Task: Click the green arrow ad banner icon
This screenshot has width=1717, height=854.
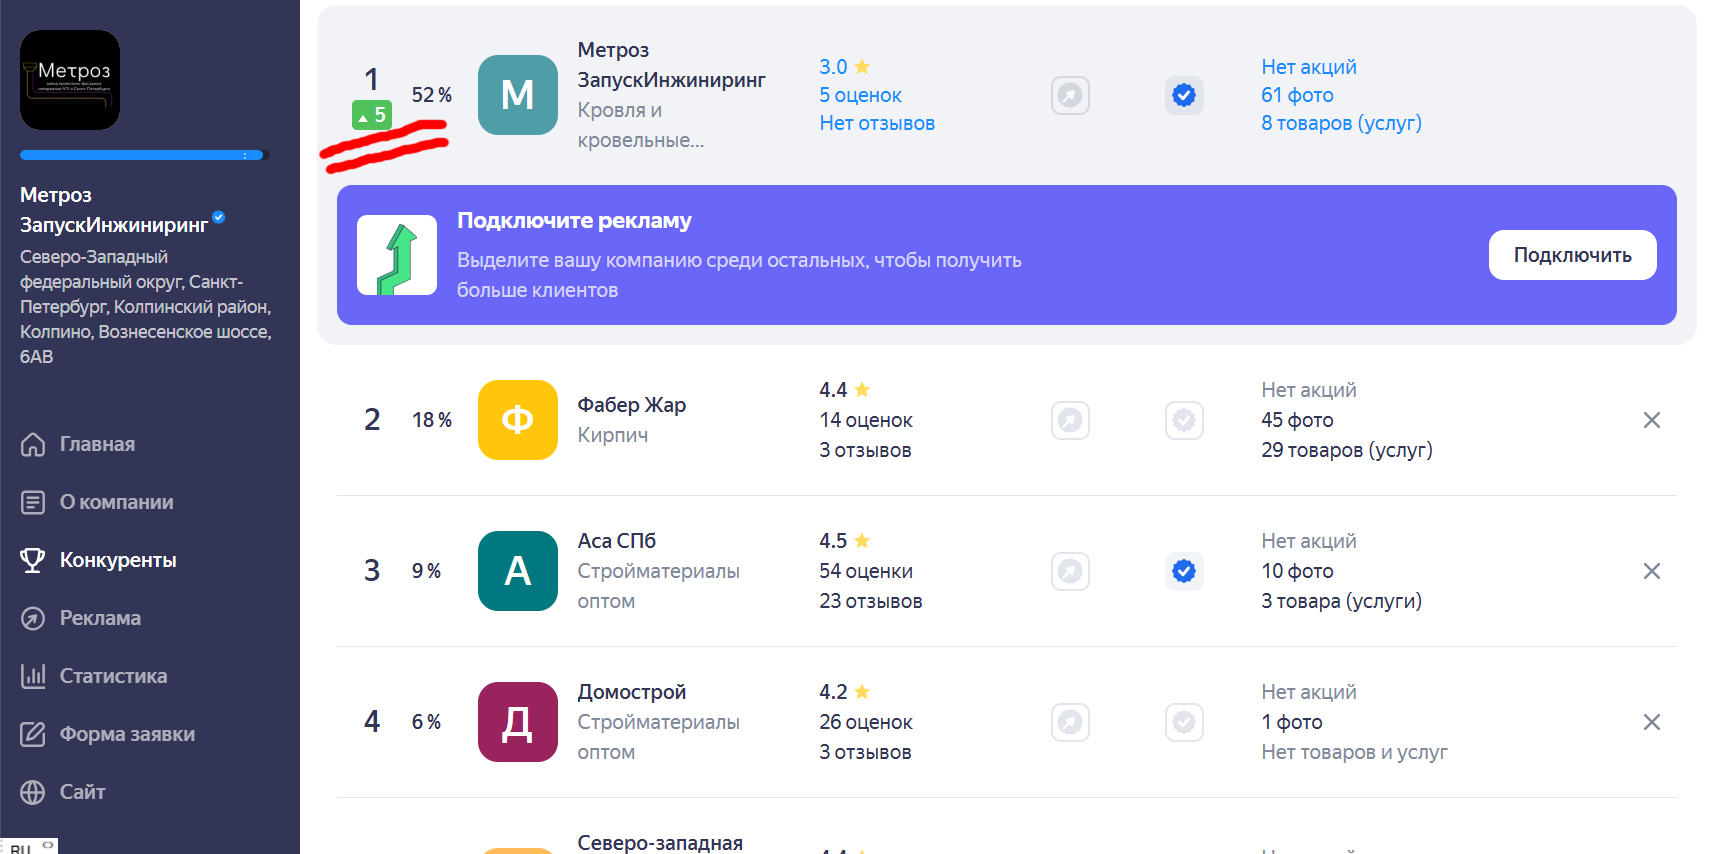Action: coord(397,255)
